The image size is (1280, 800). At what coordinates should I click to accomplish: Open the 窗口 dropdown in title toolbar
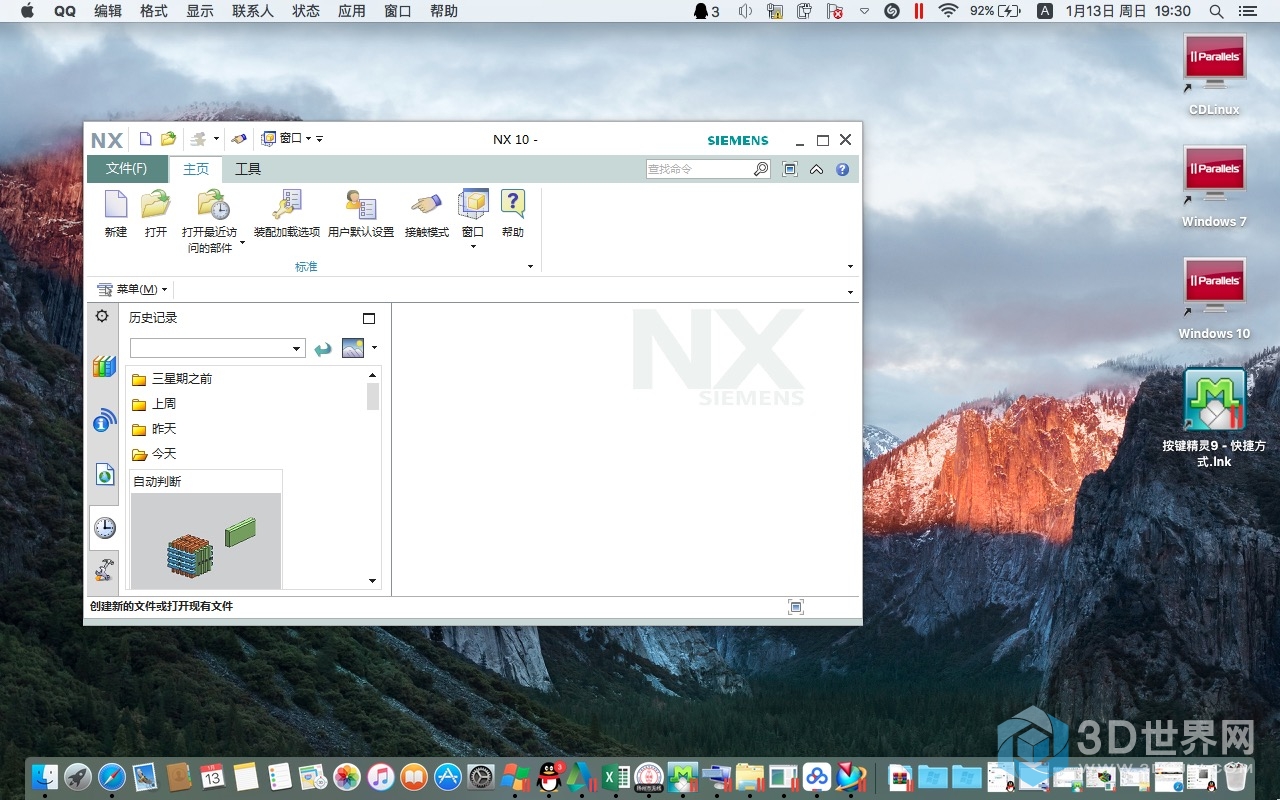pos(309,139)
